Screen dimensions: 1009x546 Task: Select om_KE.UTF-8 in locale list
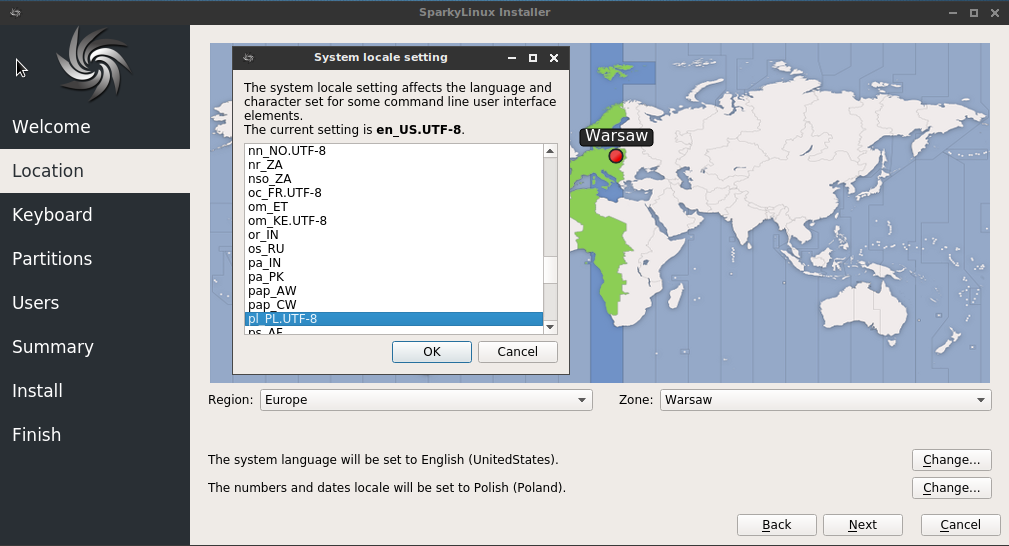coord(394,221)
